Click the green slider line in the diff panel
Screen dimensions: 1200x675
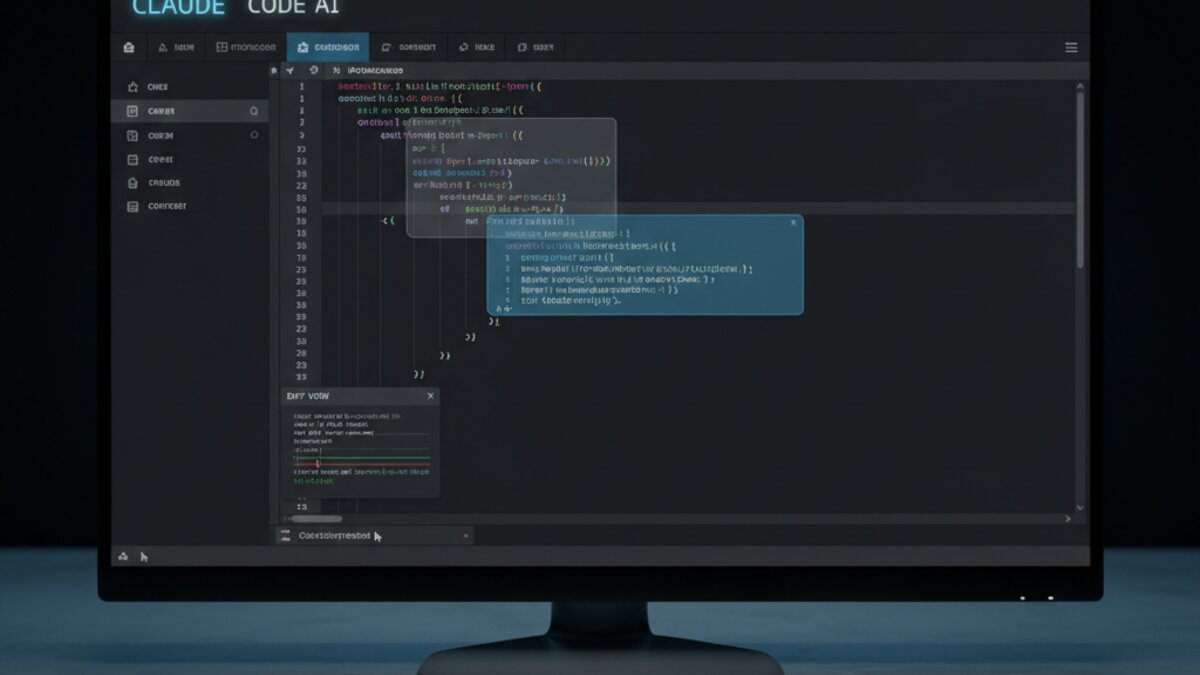coord(362,457)
